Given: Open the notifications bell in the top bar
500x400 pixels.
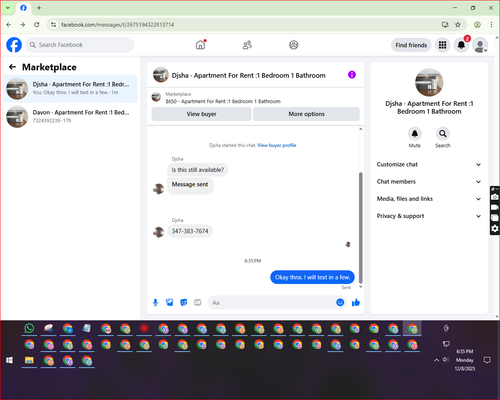Looking at the screenshot, I should (461, 45).
